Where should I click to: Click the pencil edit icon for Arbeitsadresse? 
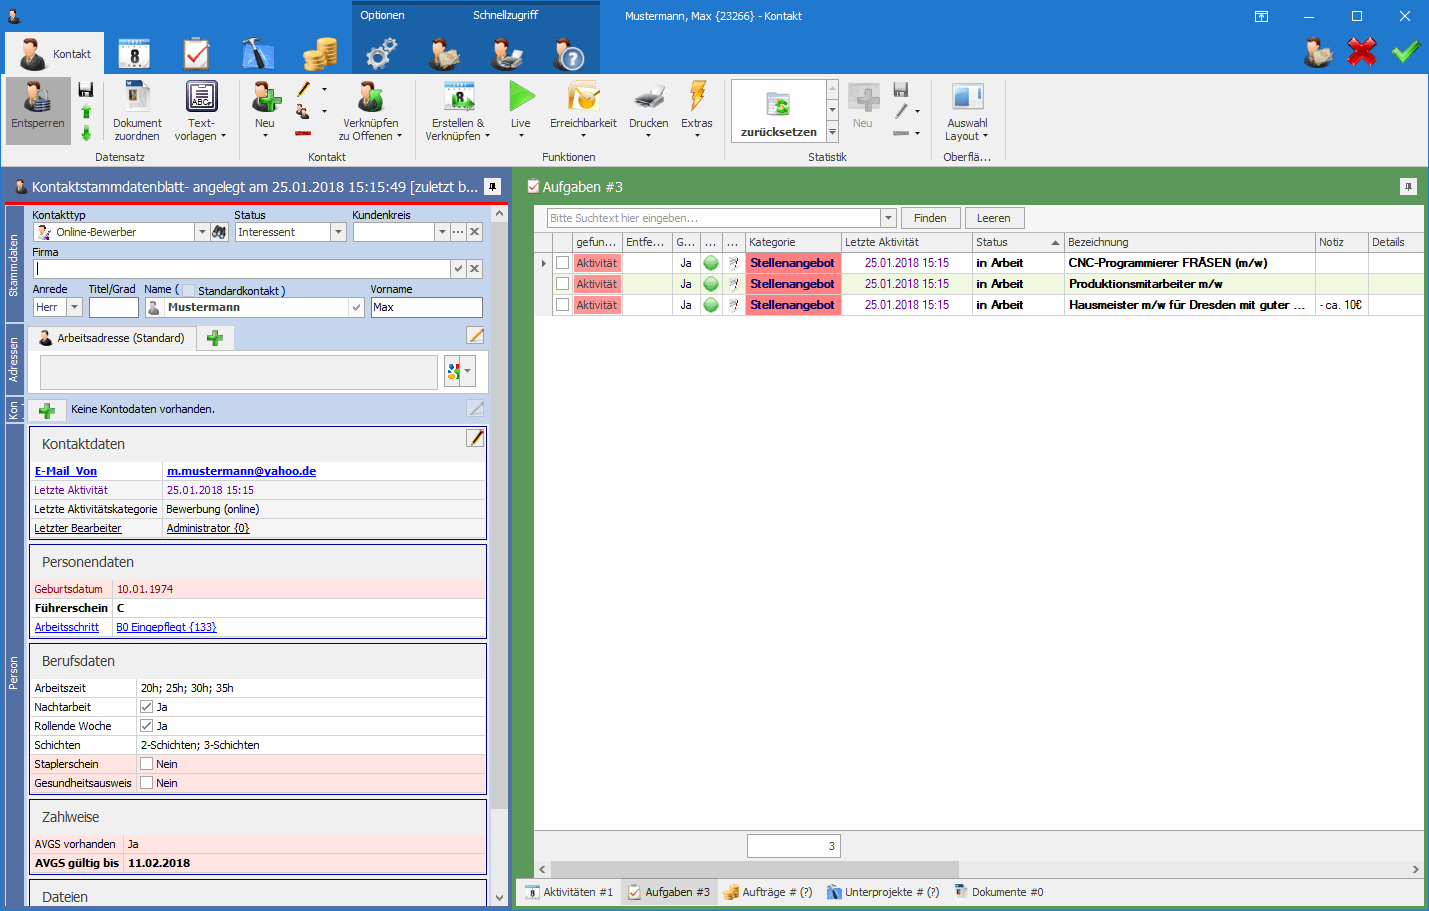tap(476, 335)
